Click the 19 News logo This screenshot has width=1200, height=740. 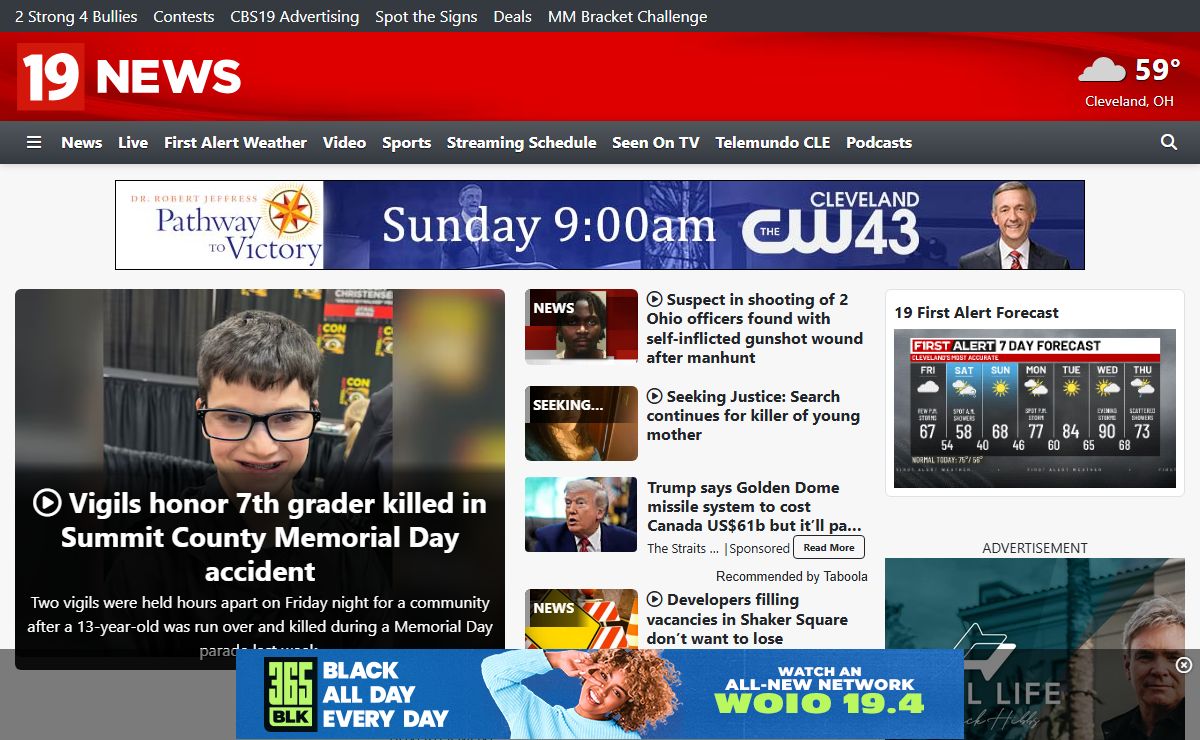point(129,76)
